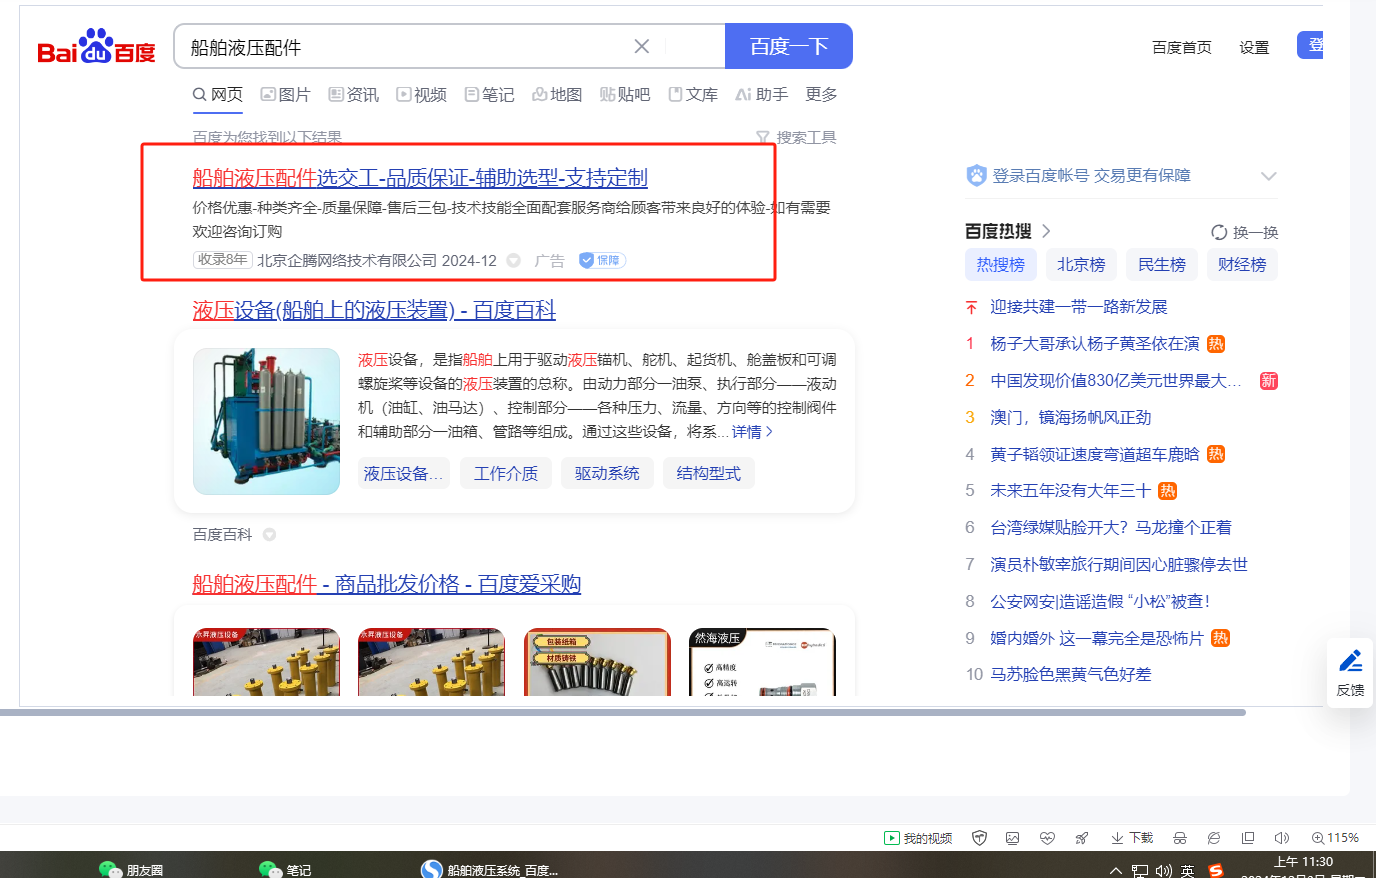
Task: Expand the 更多 search category menu
Action: point(821,94)
